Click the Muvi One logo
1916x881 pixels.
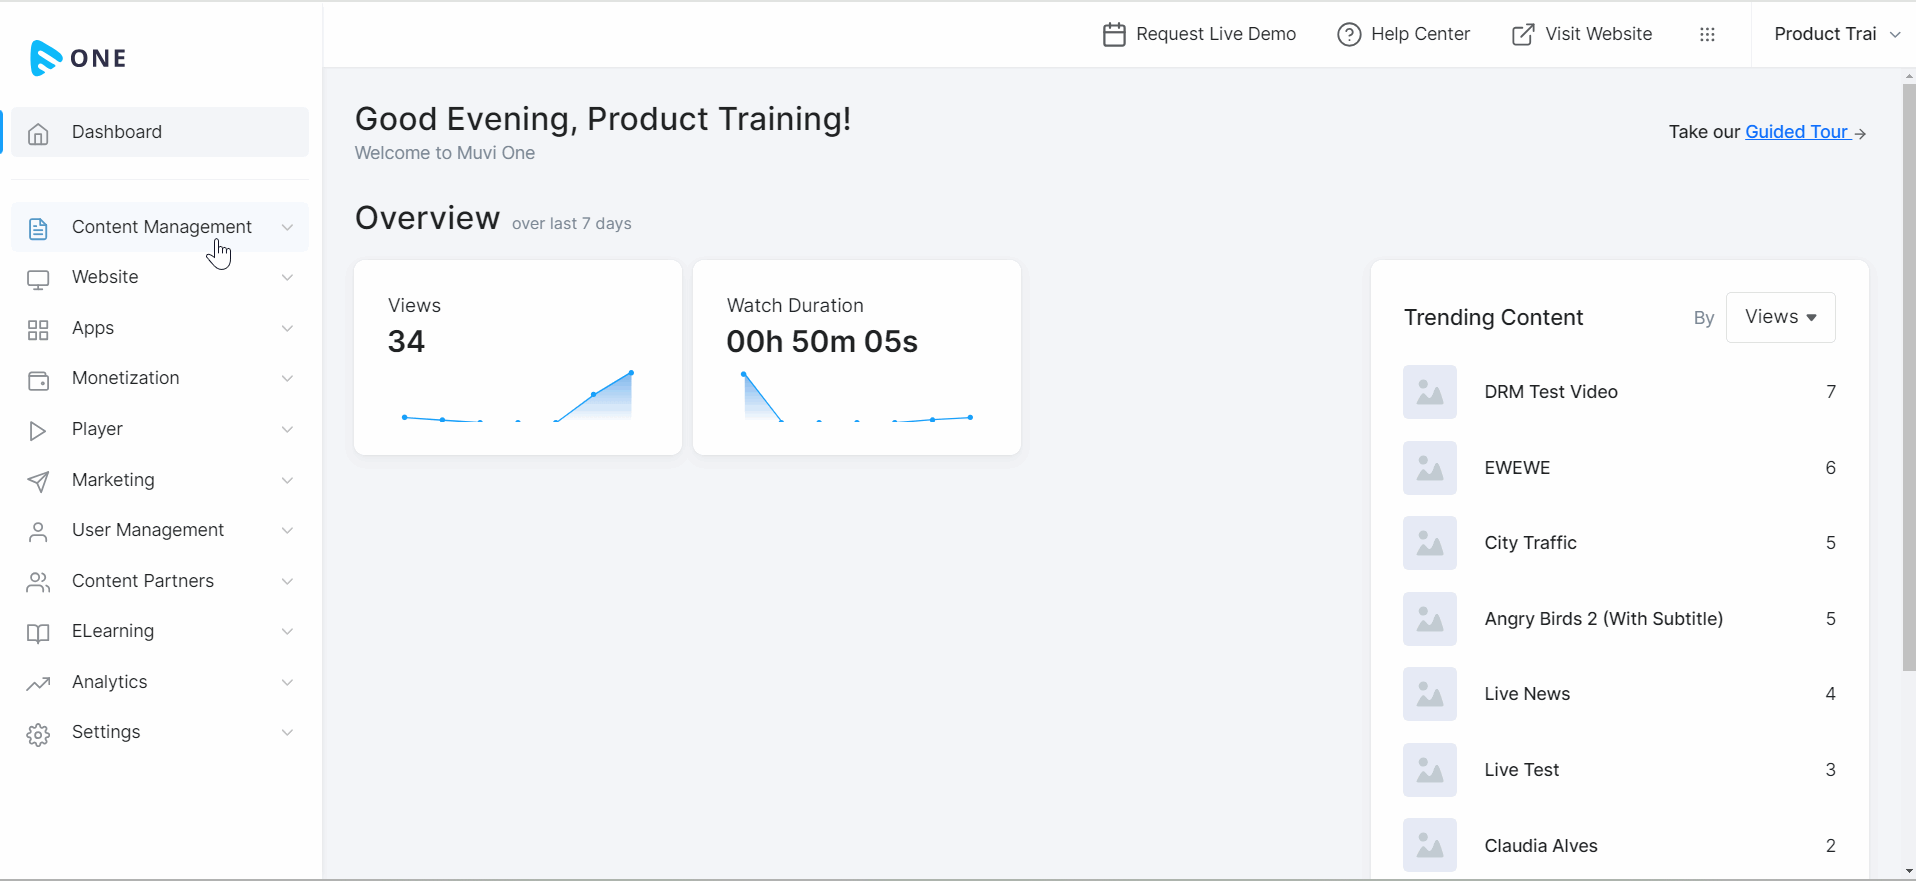(78, 58)
